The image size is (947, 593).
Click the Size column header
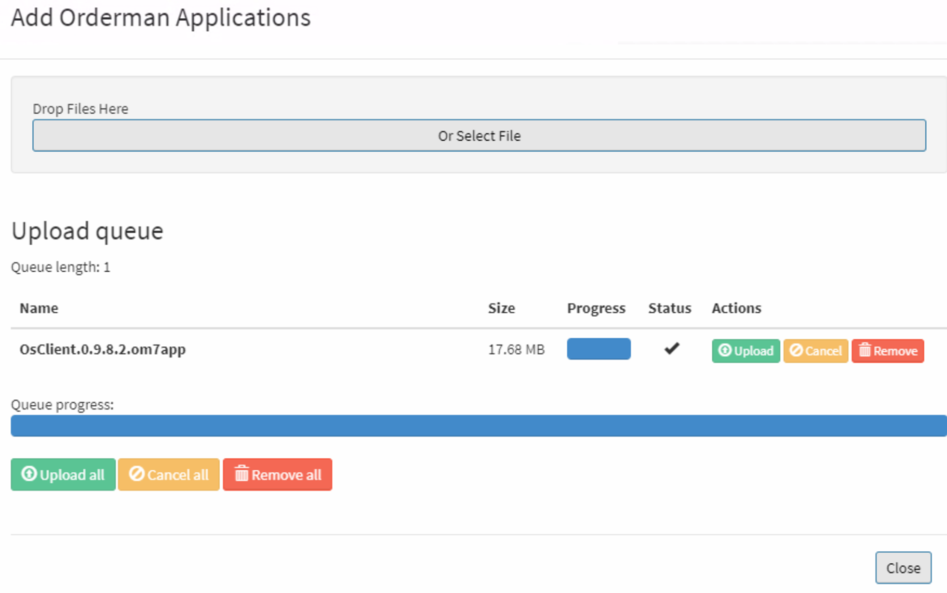[501, 308]
